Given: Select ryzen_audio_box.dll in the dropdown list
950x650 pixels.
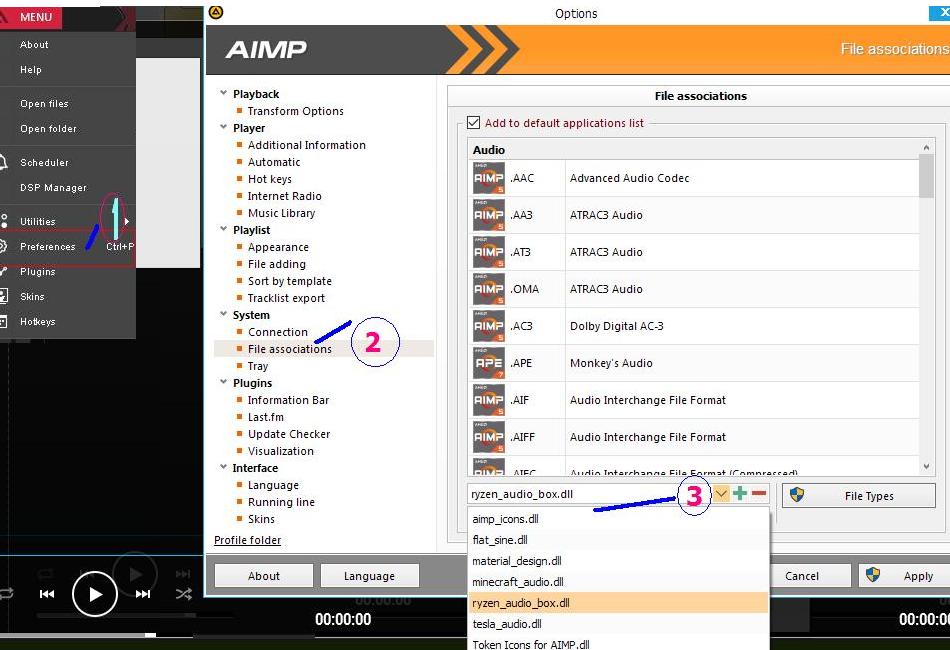Looking at the screenshot, I should click(x=619, y=603).
